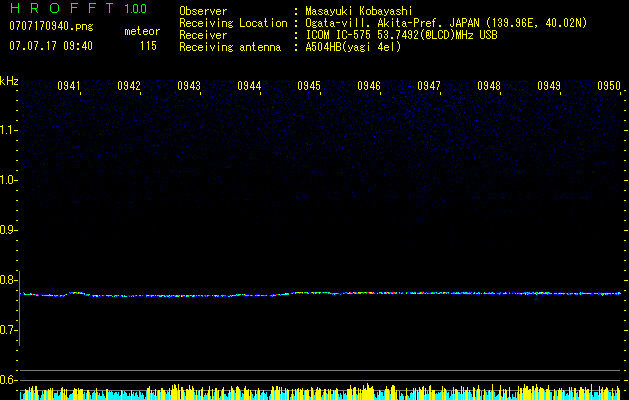Select the meteor count 115

148,46
